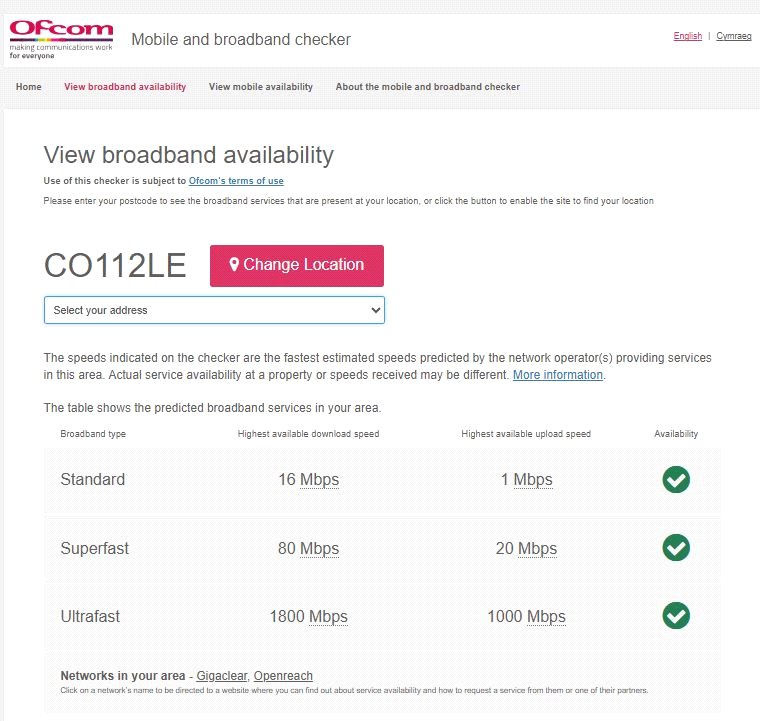Click the 16 Mbps Standard download speed
Screen dimensions: 760x721
308,480
